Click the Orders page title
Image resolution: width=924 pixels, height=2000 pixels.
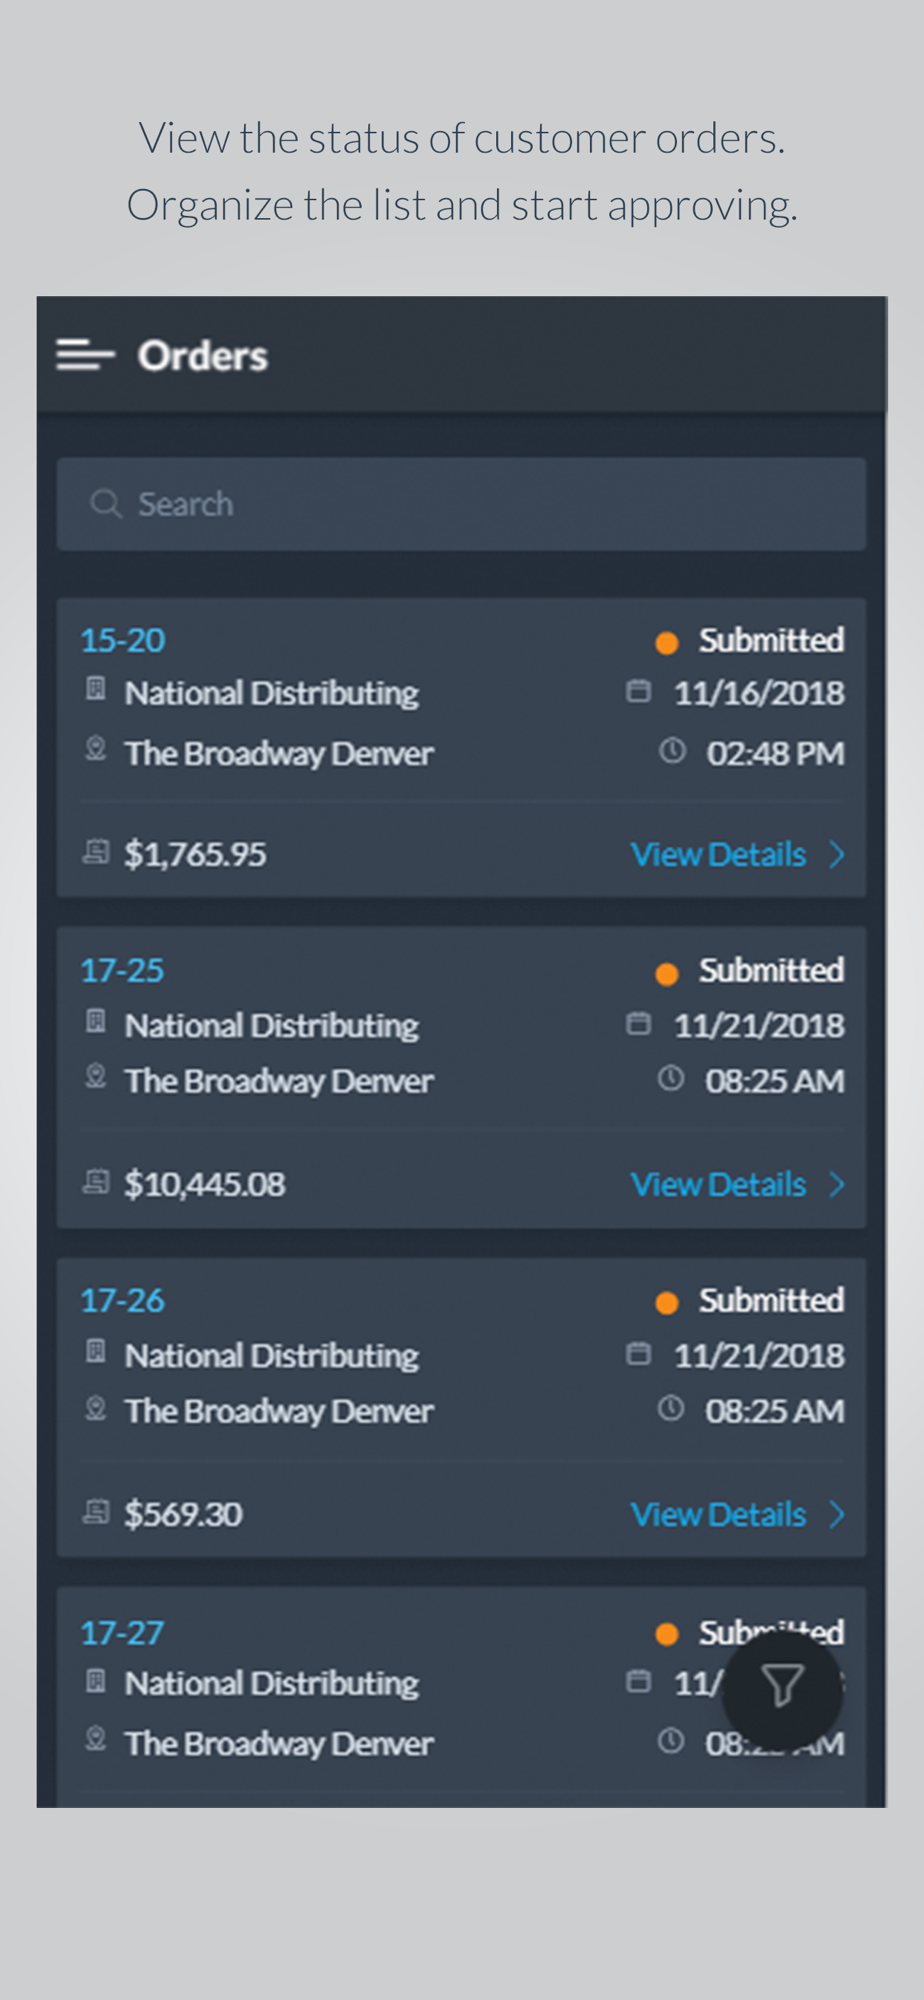203,356
